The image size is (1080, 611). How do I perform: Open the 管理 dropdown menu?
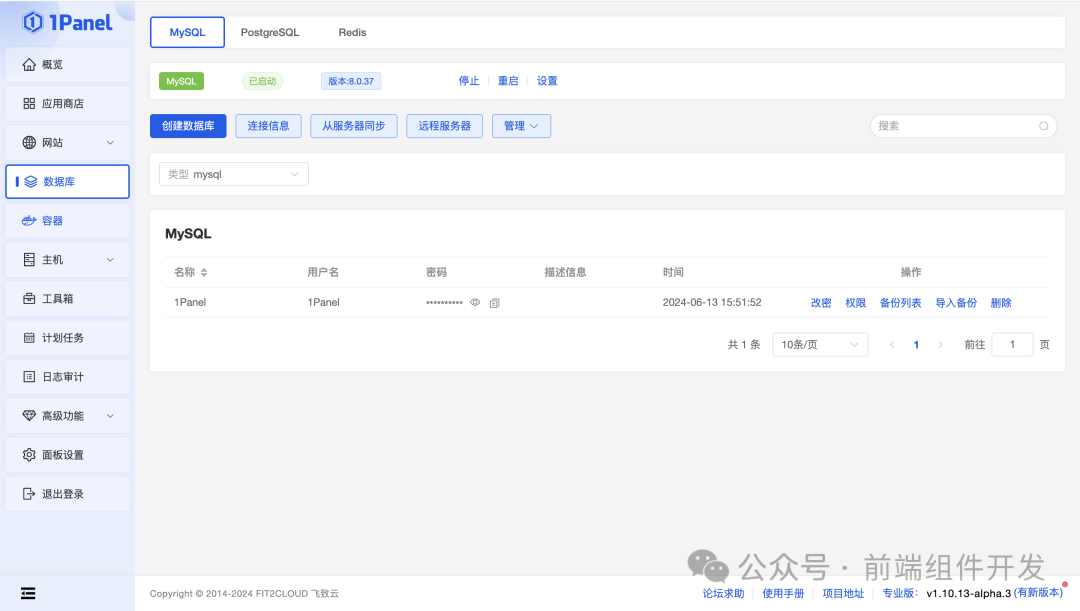coord(521,125)
